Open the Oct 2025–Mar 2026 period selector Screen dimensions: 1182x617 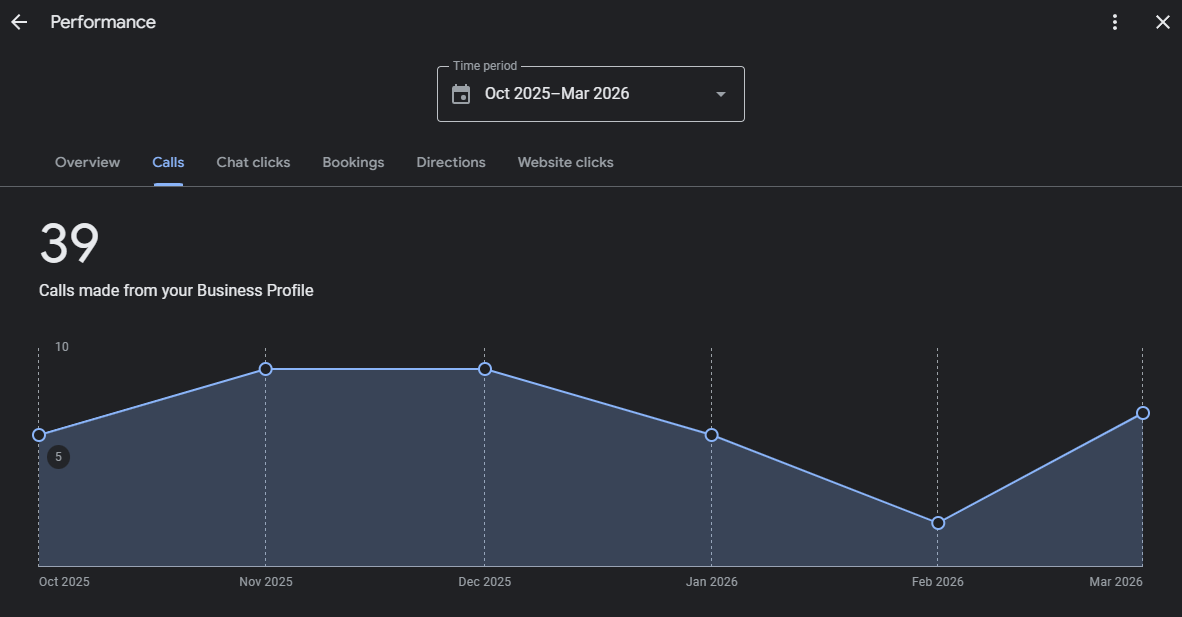click(x=557, y=94)
